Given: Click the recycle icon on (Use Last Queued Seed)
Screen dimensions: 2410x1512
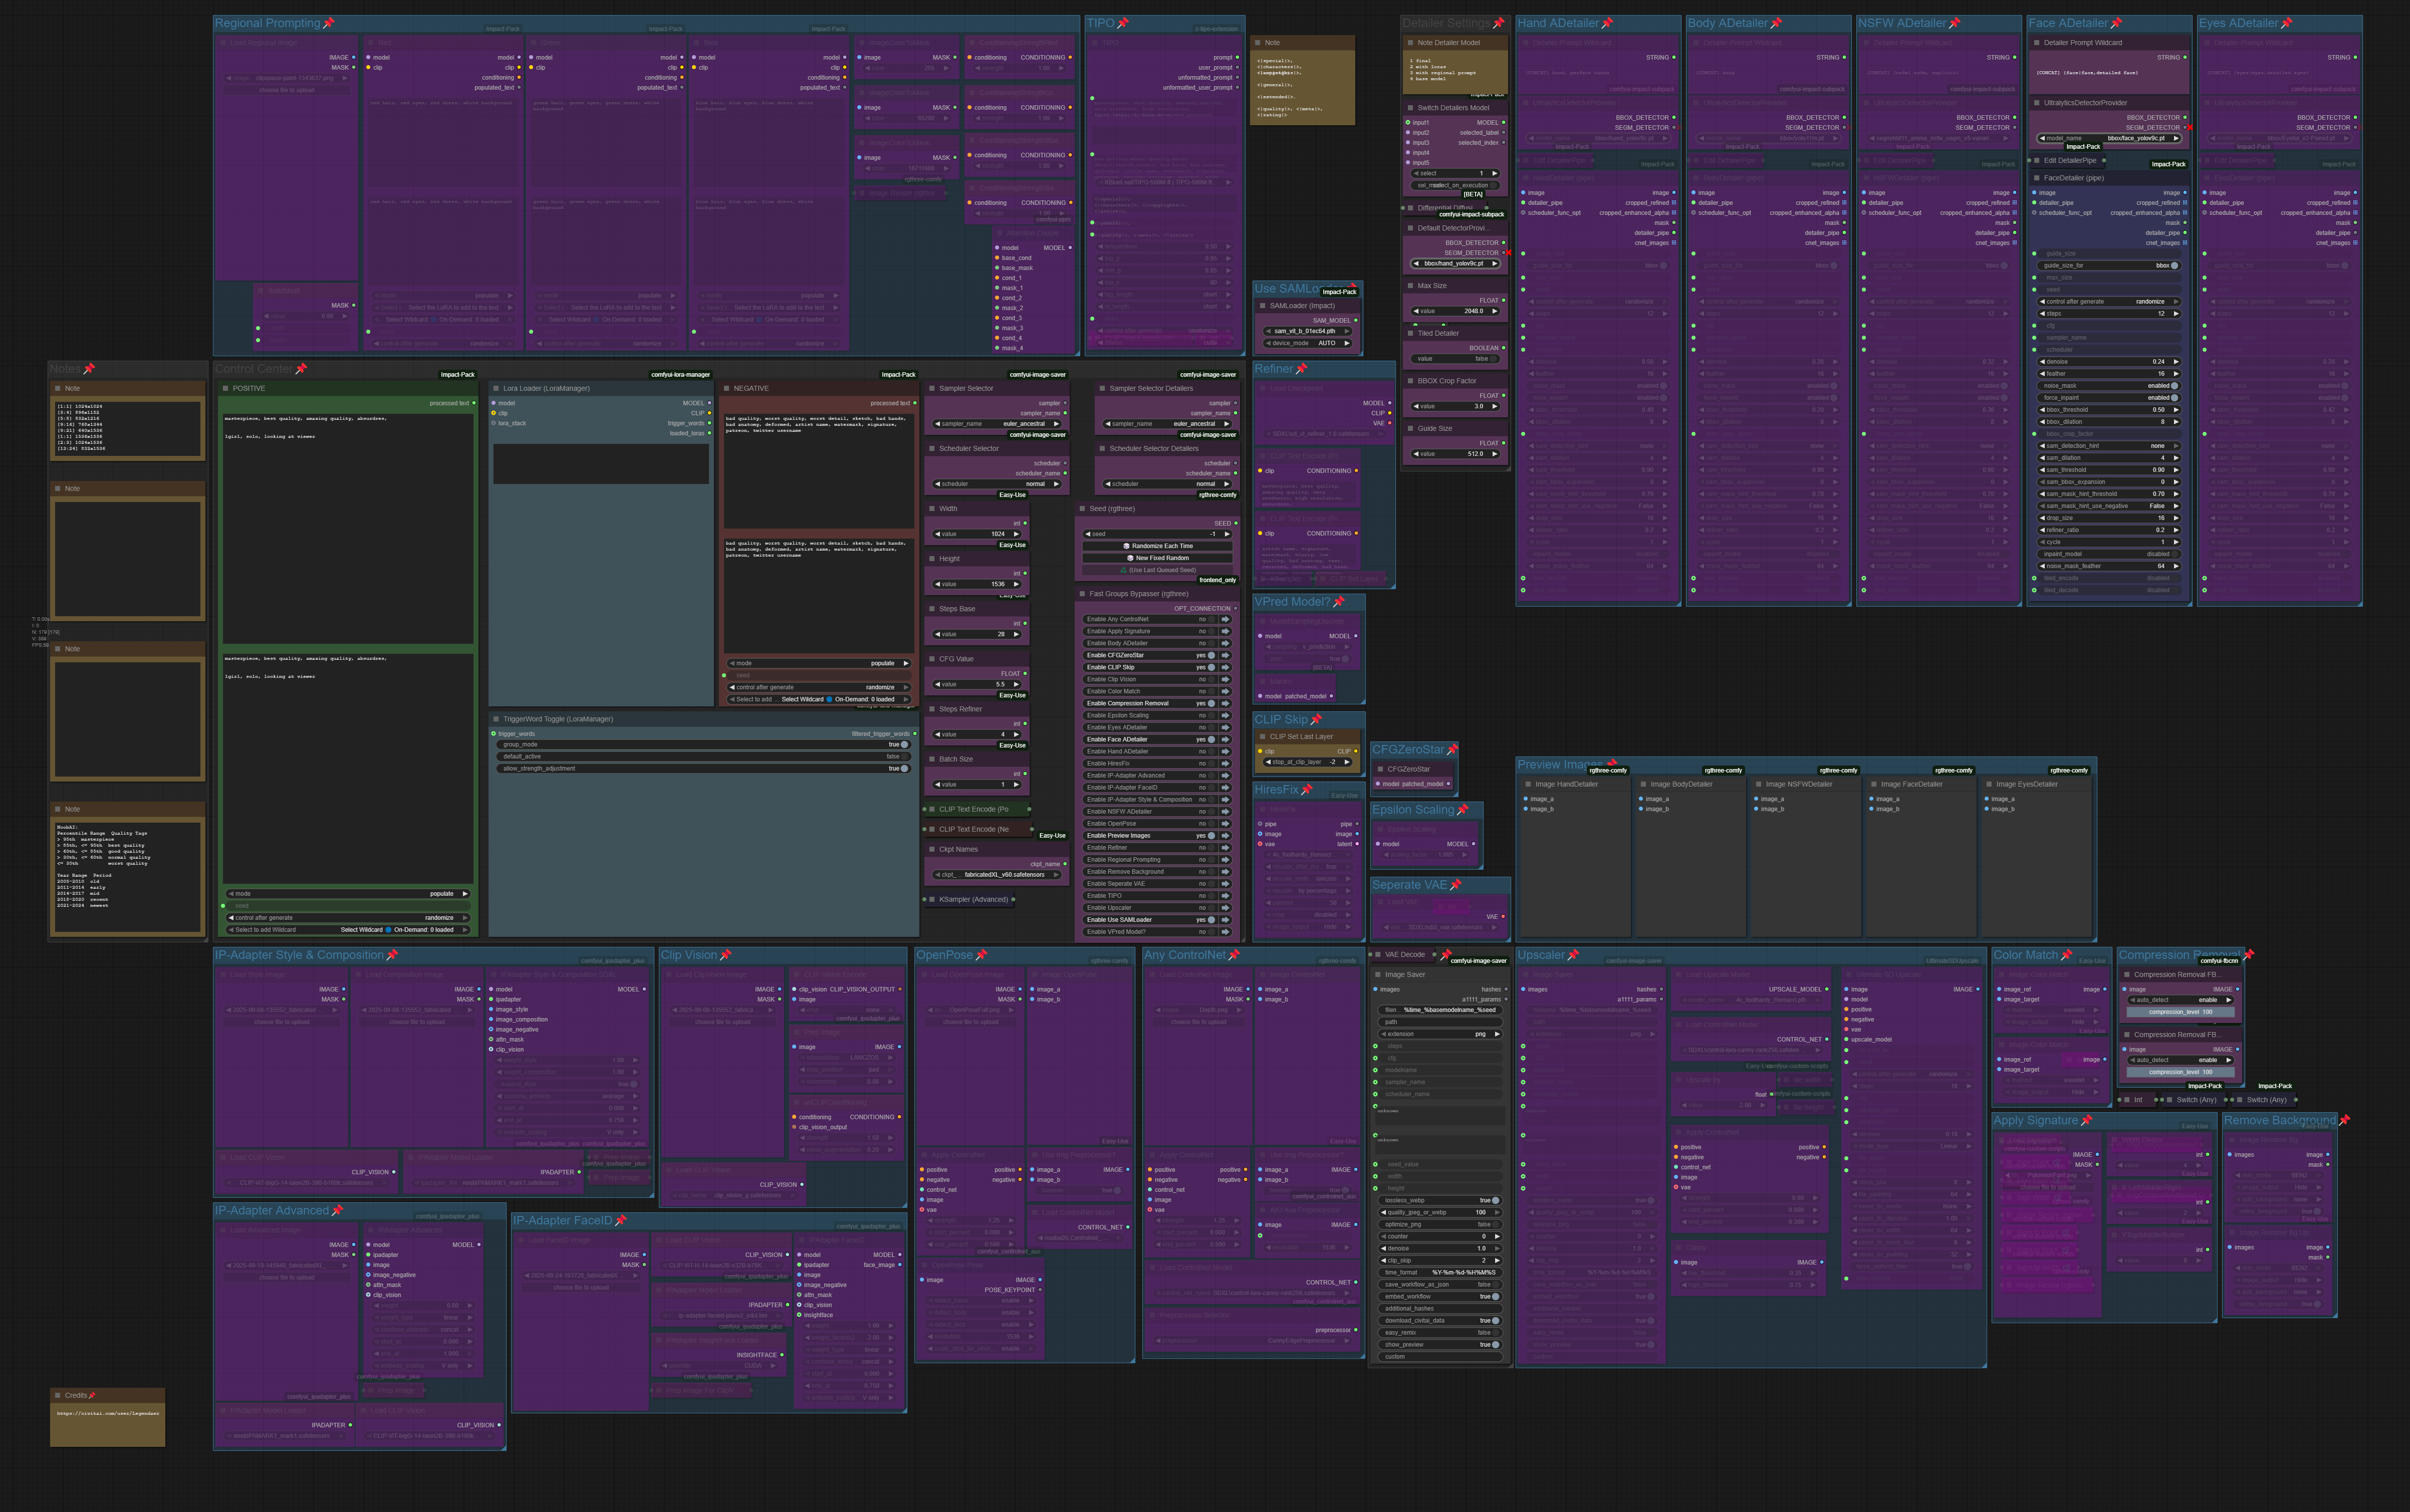Looking at the screenshot, I should 1124,570.
